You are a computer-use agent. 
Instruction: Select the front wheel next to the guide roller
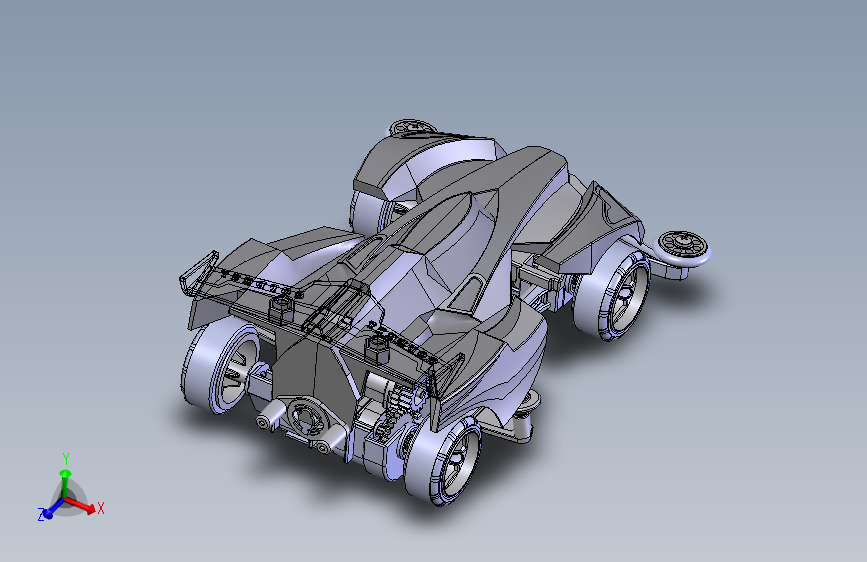tap(612, 293)
